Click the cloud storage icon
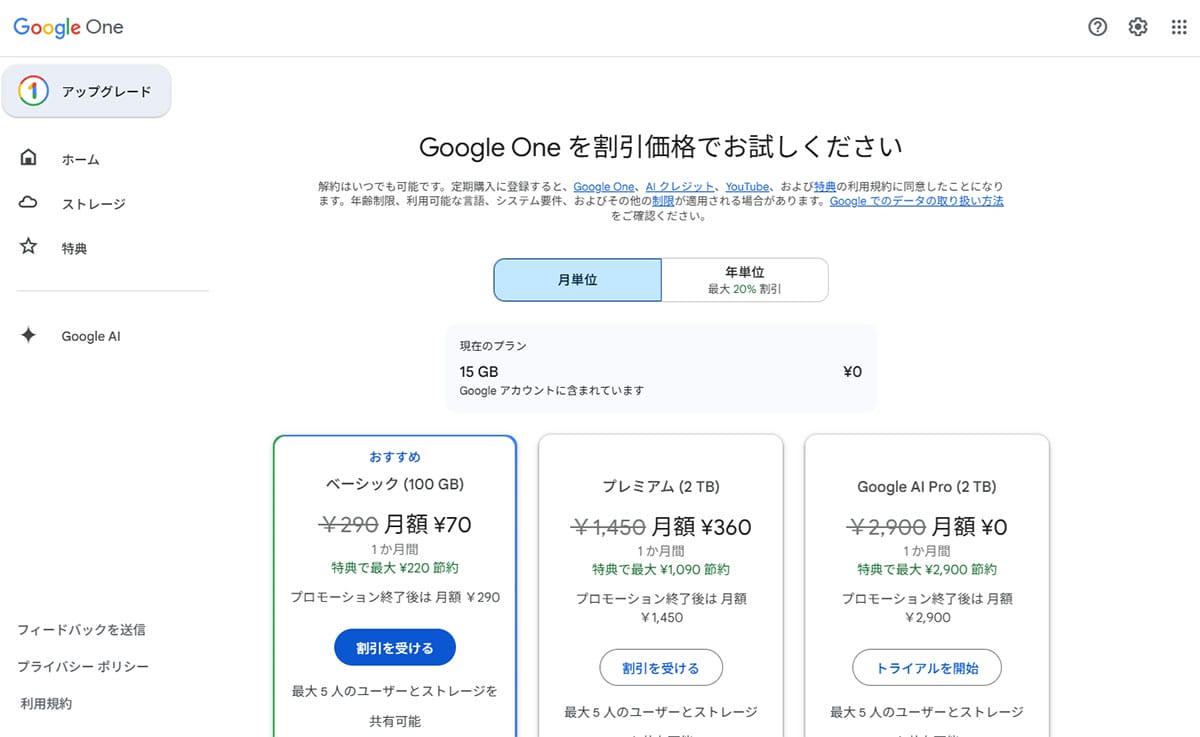 tap(28, 203)
